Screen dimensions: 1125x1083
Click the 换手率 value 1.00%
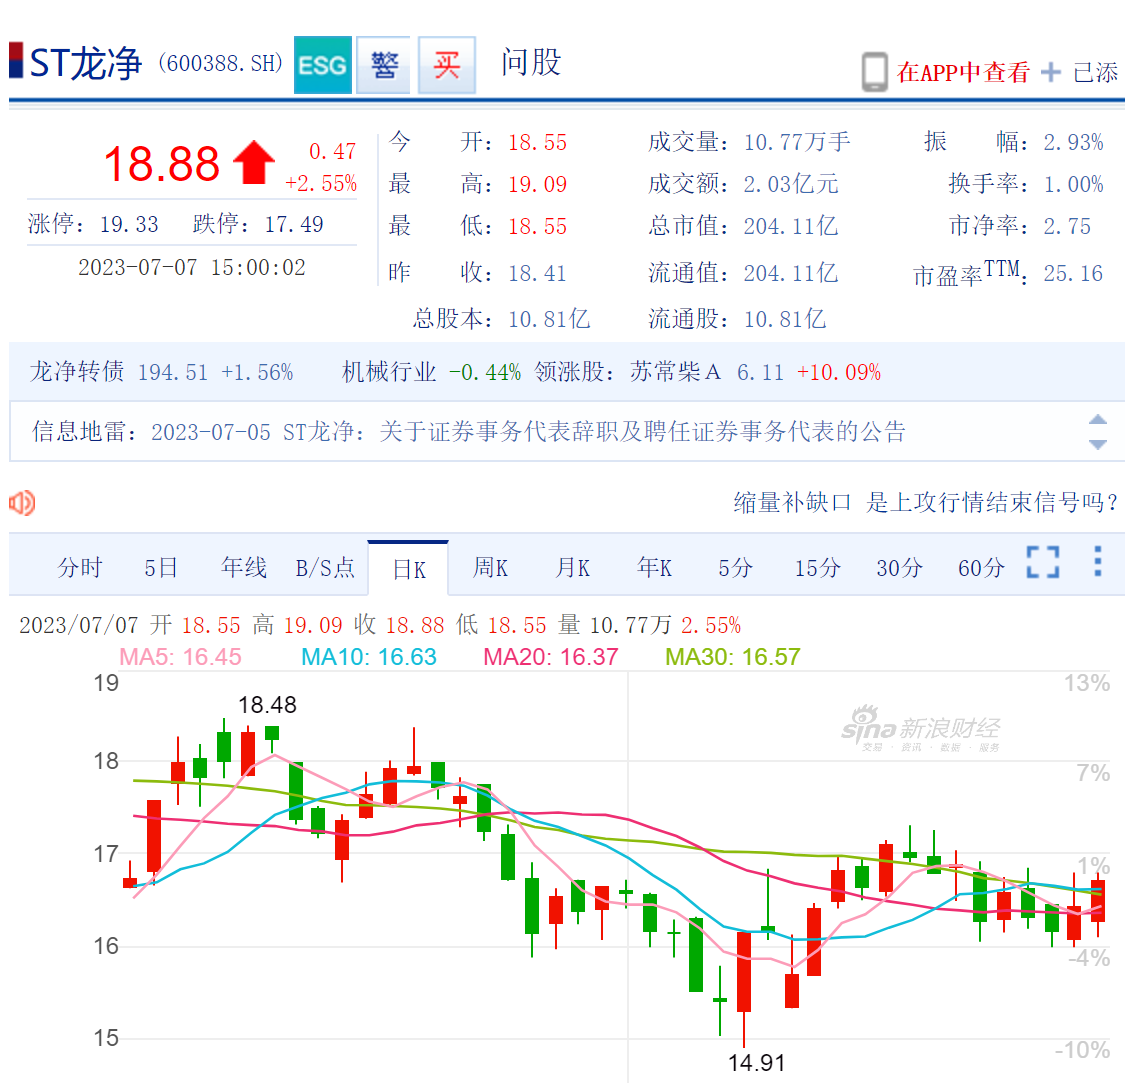[x=1073, y=184]
